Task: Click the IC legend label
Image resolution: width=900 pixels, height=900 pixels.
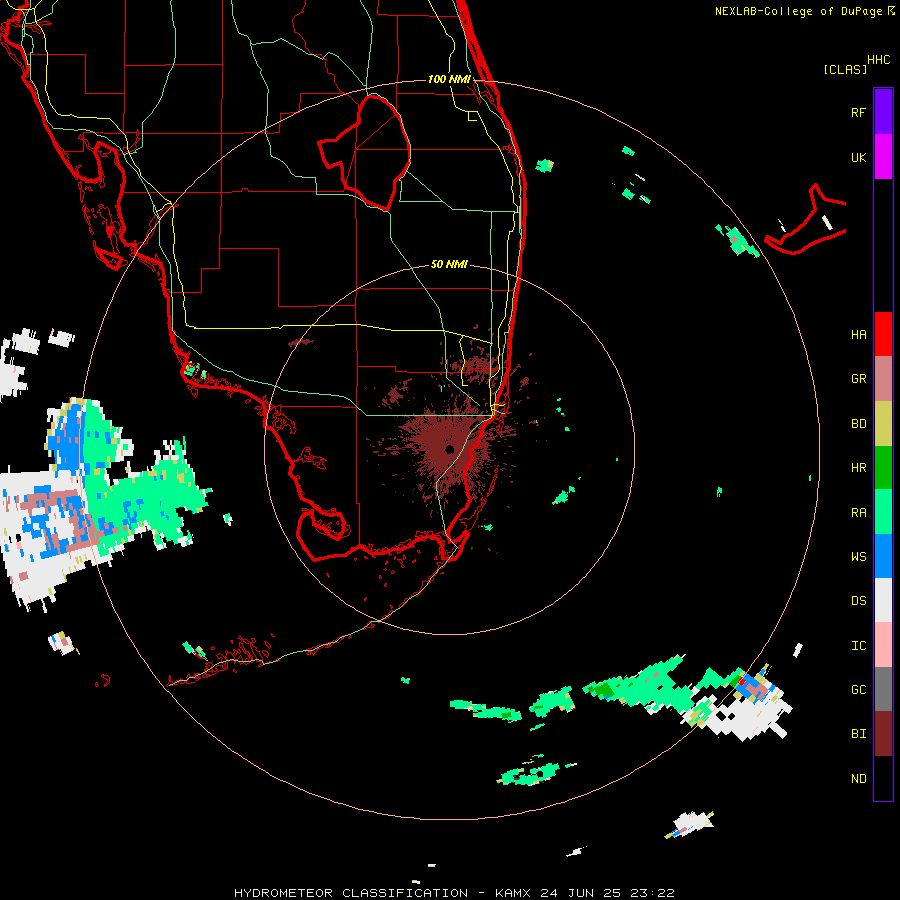Action: tap(858, 646)
